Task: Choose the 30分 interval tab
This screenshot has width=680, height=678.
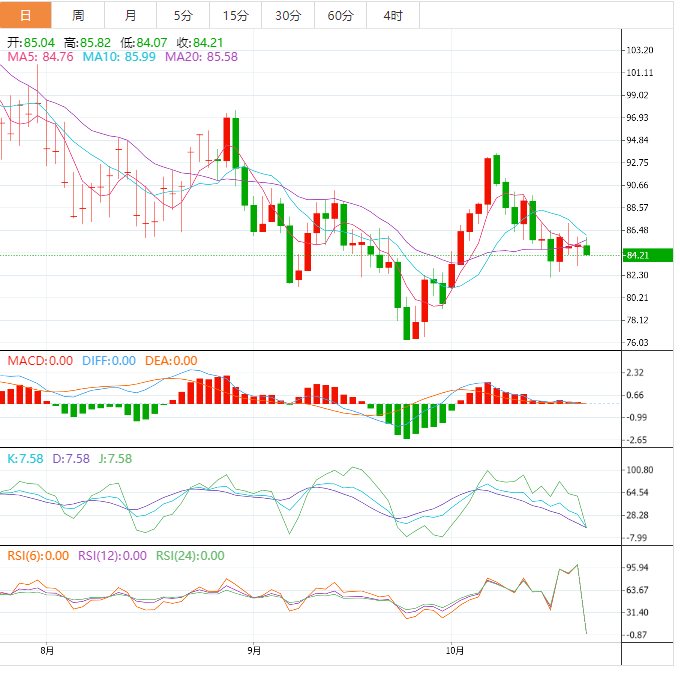Action: tap(287, 15)
